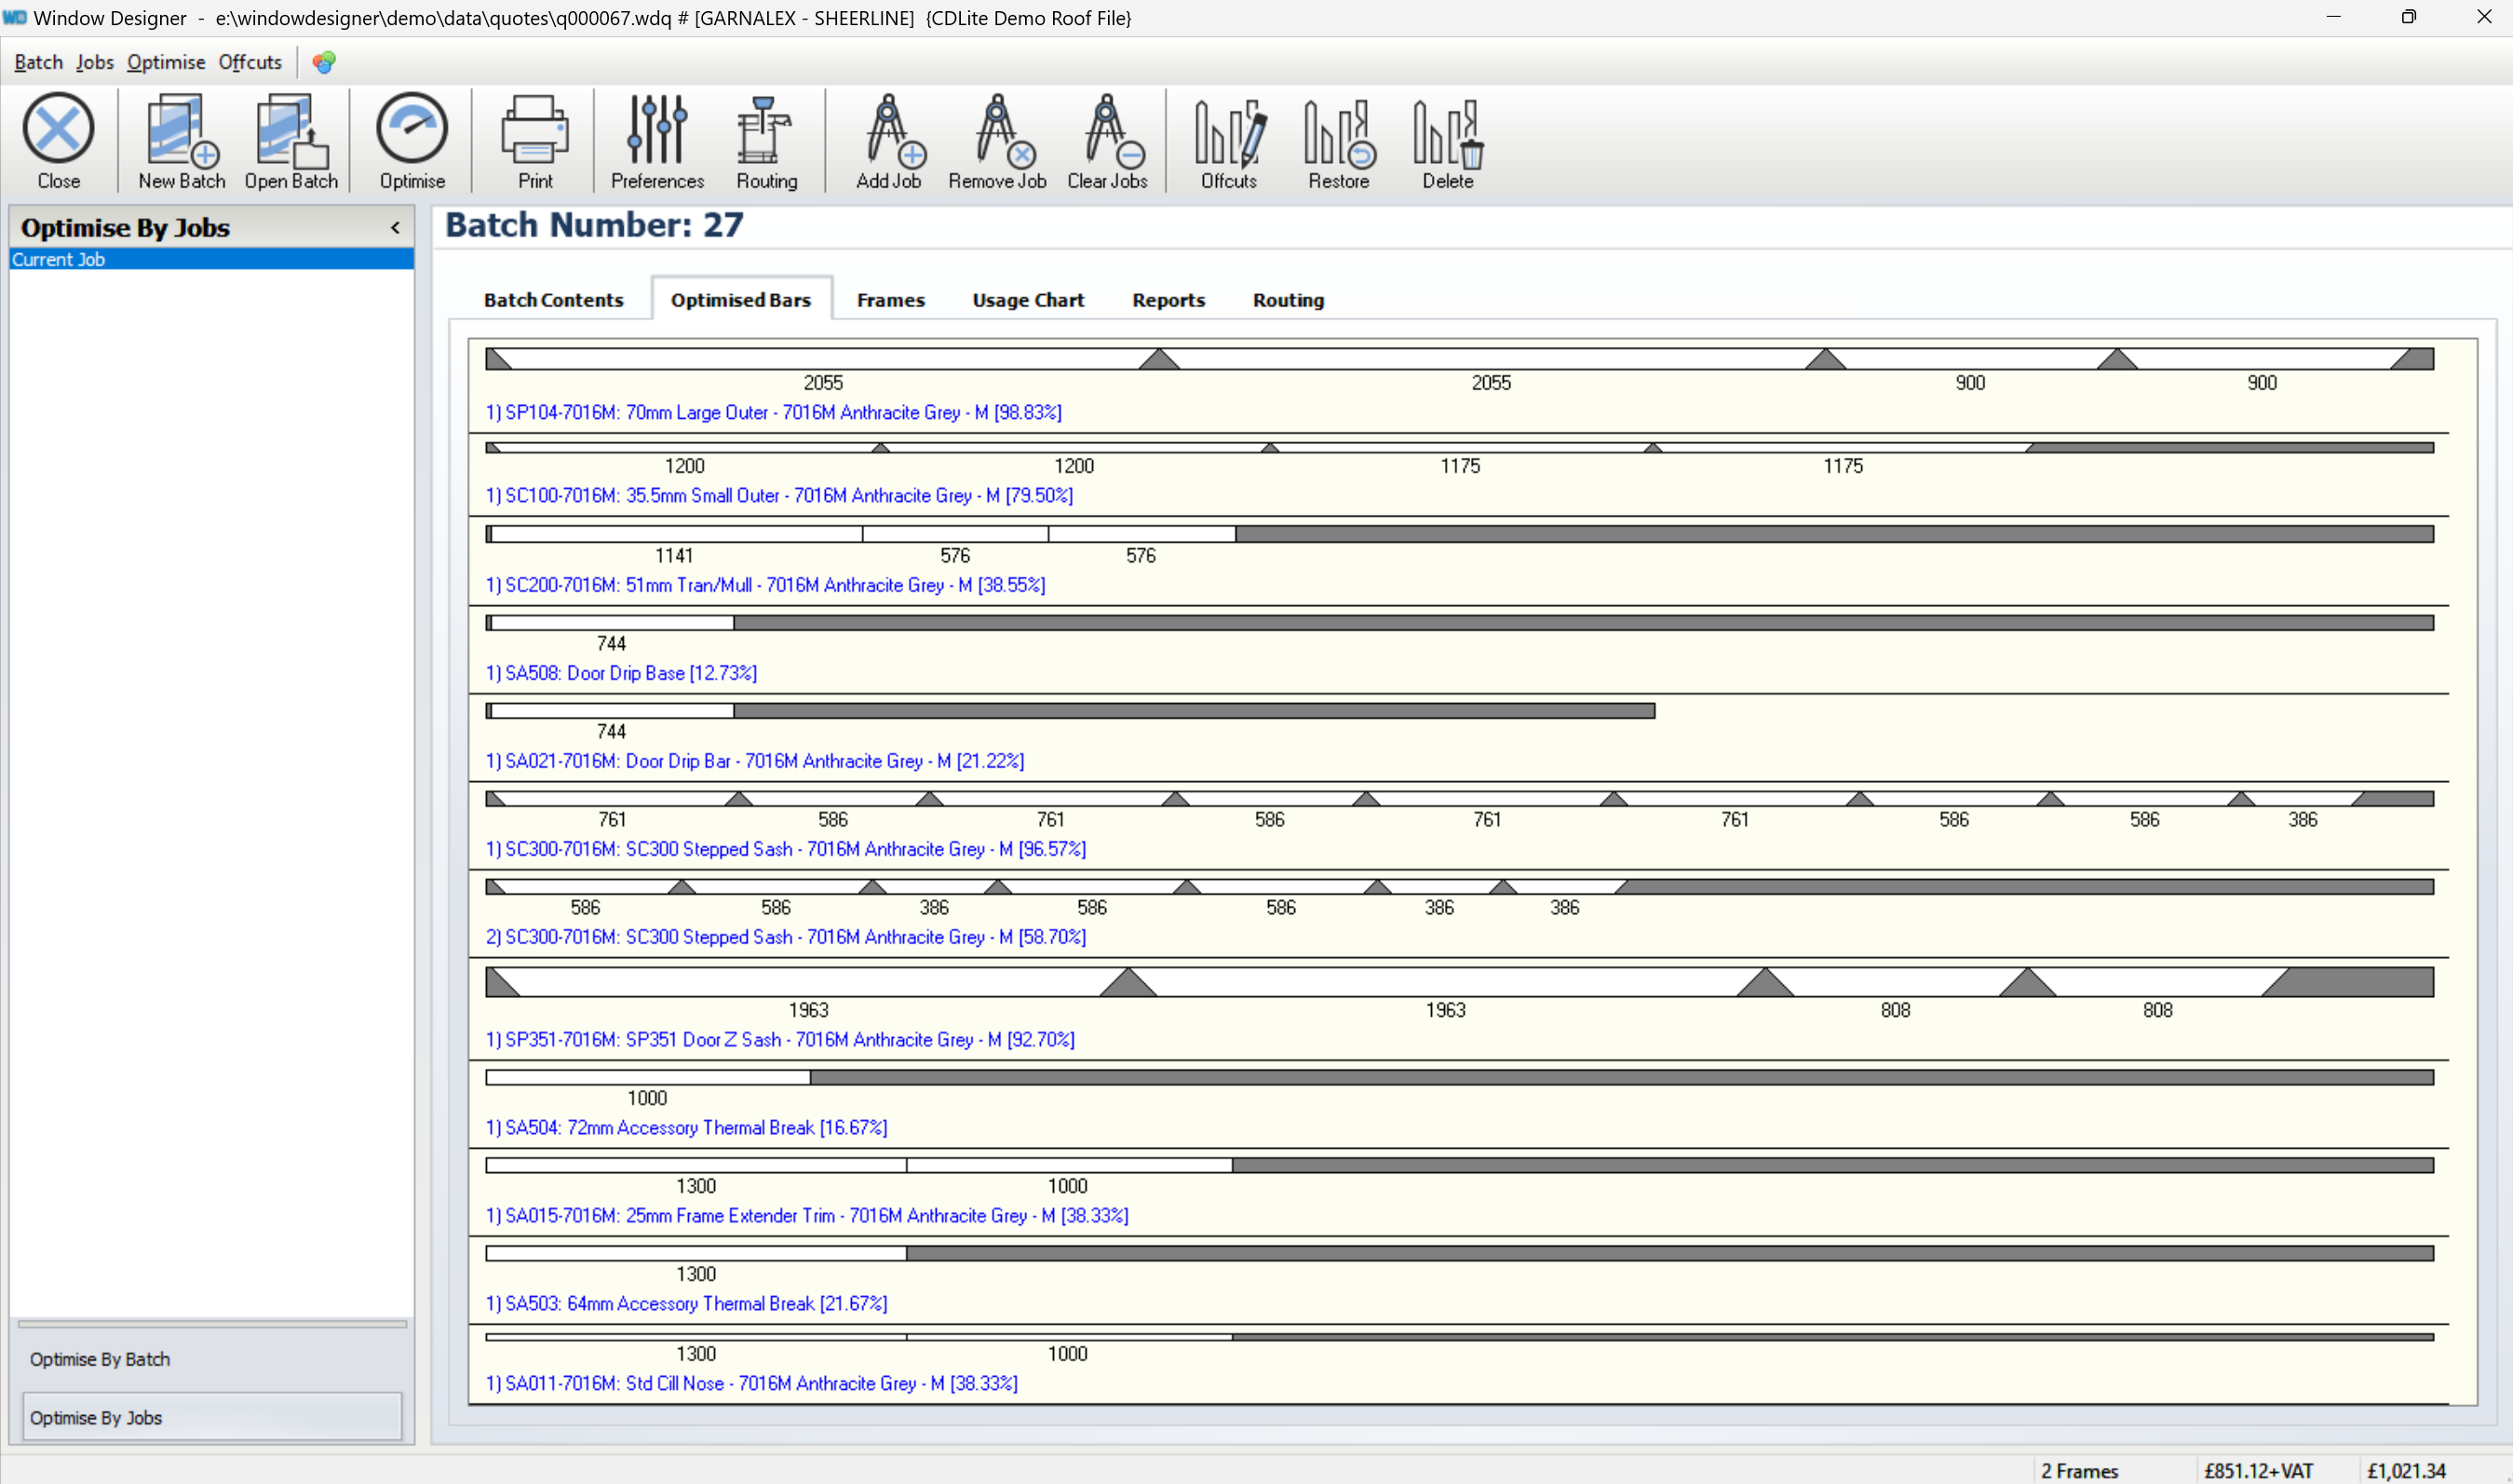Screen dimensions: 2513x1484
Task: Open the Optimise menu
Action: click(165, 62)
